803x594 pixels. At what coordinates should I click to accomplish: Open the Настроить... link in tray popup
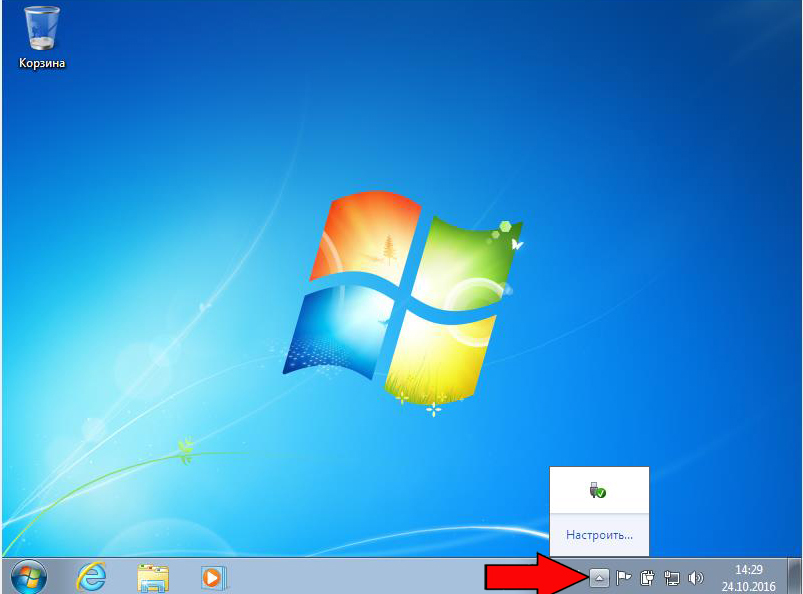pos(599,535)
